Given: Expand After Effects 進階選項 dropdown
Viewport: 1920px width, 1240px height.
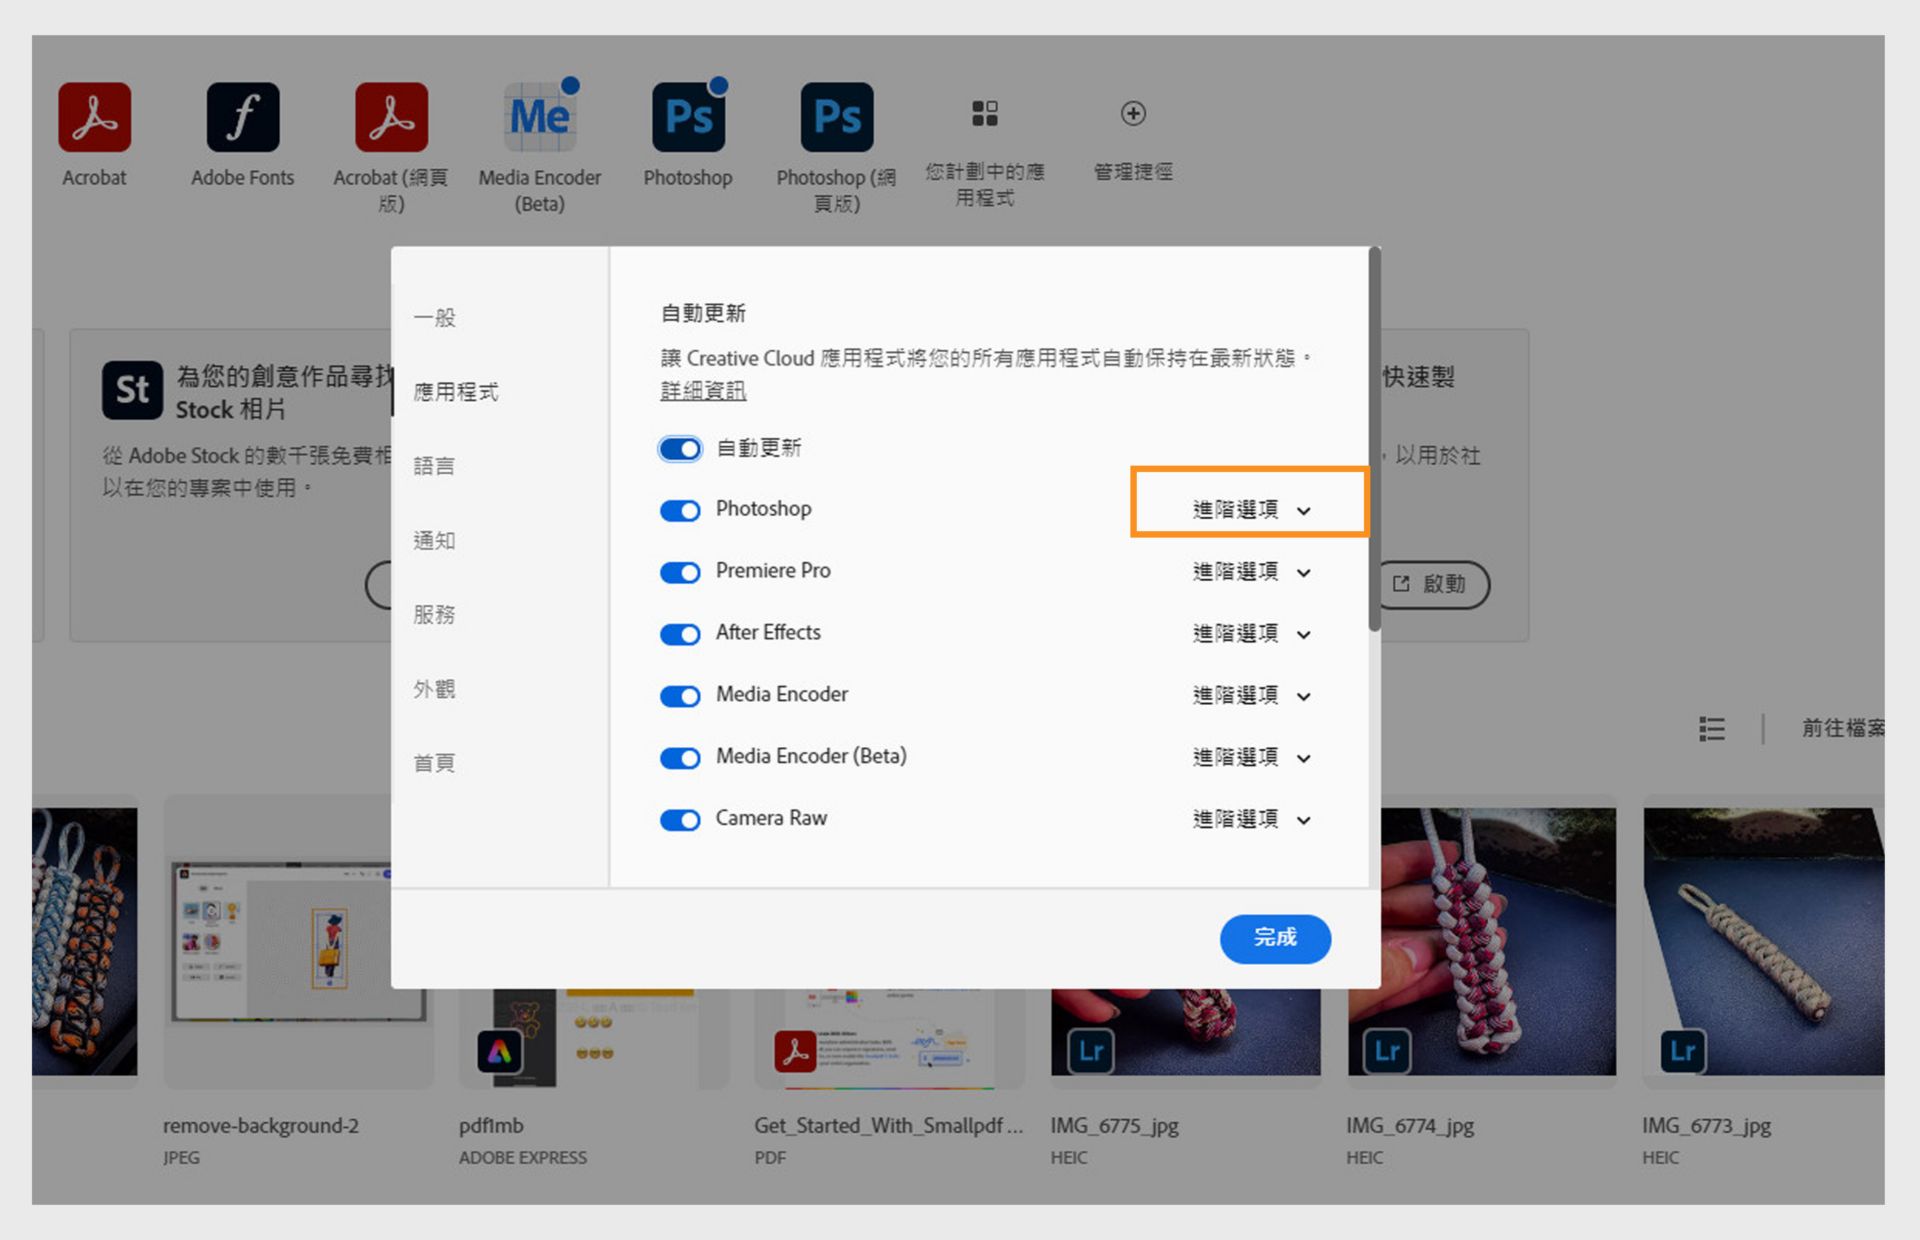Looking at the screenshot, I should pyautogui.click(x=1250, y=634).
